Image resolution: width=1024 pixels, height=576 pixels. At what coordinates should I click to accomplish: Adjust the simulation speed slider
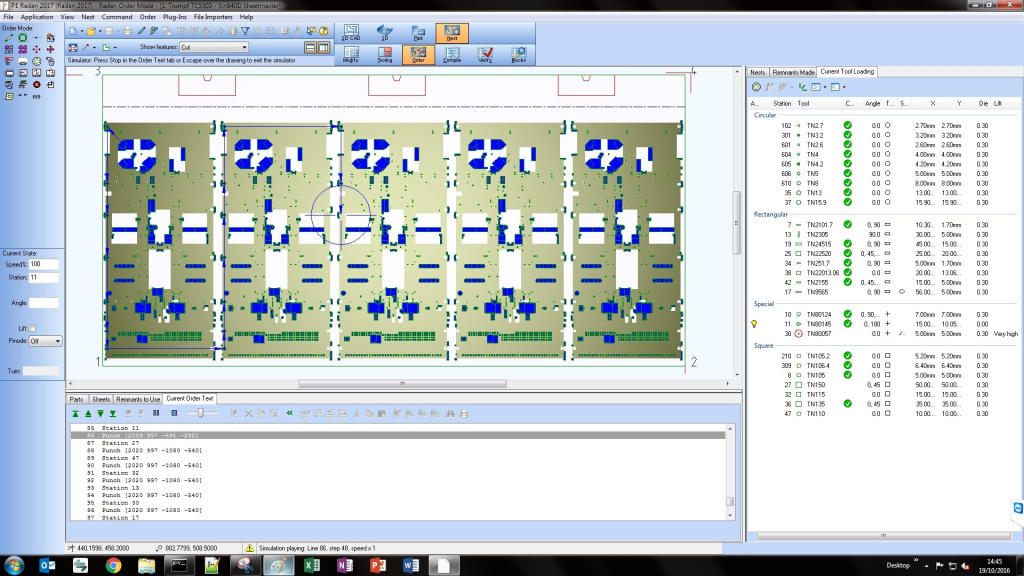click(201, 413)
